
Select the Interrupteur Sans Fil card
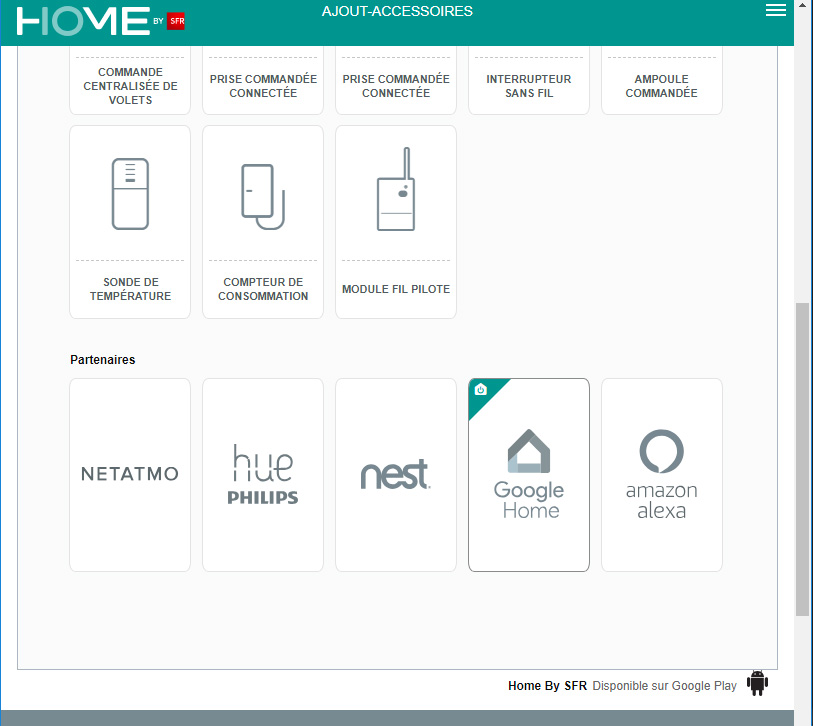[529, 86]
